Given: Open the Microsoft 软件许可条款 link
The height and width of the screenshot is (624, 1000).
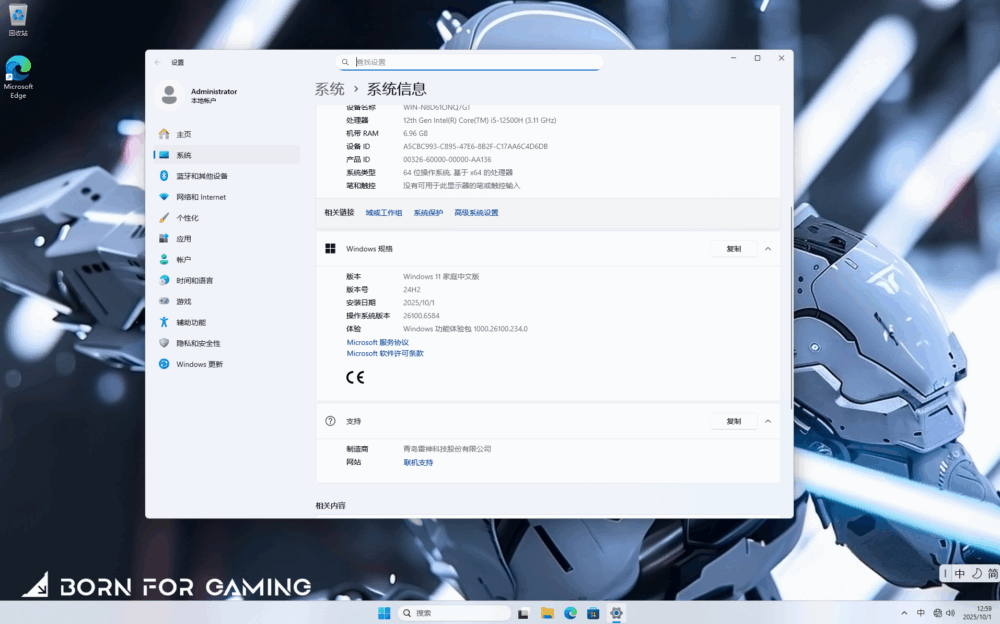Looking at the screenshot, I should pyautogui.click(x=385, y=353).
